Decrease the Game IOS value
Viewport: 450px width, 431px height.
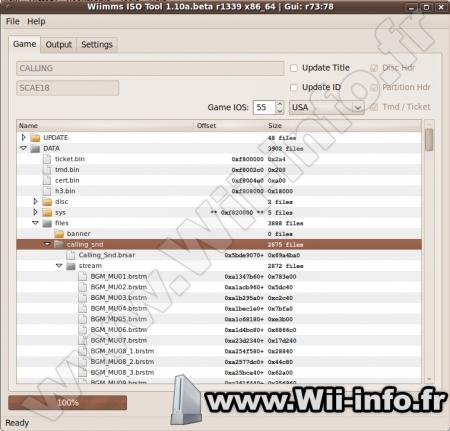280,111
